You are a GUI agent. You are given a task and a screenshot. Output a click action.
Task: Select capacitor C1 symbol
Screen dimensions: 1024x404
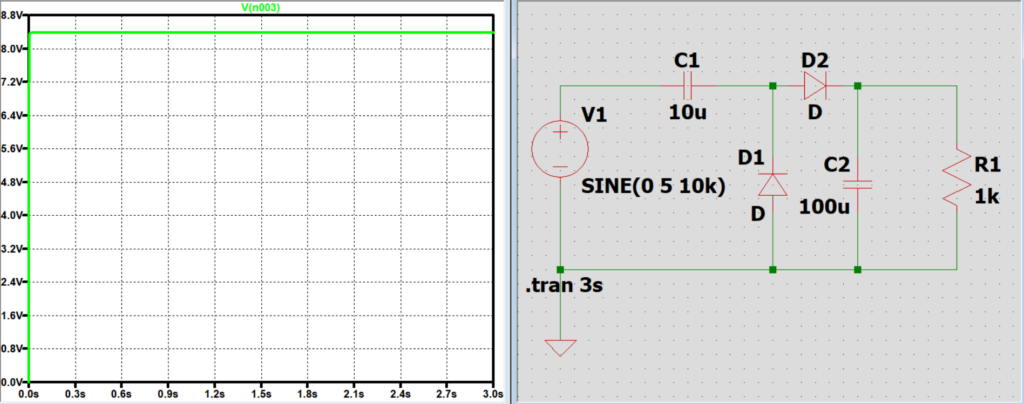tap(688, 86)
